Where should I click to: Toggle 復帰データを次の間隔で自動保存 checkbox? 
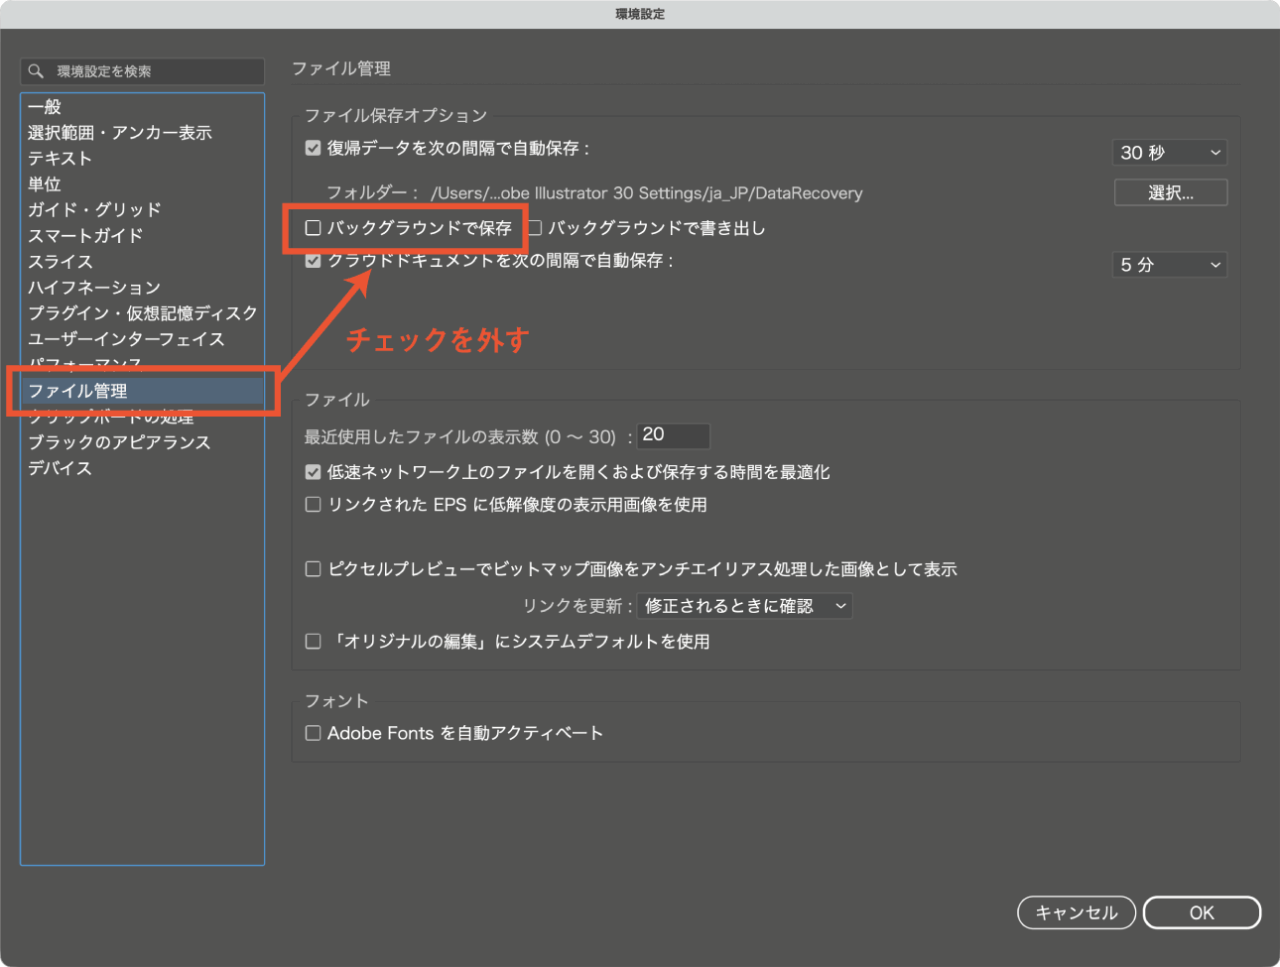pos(313,148)
